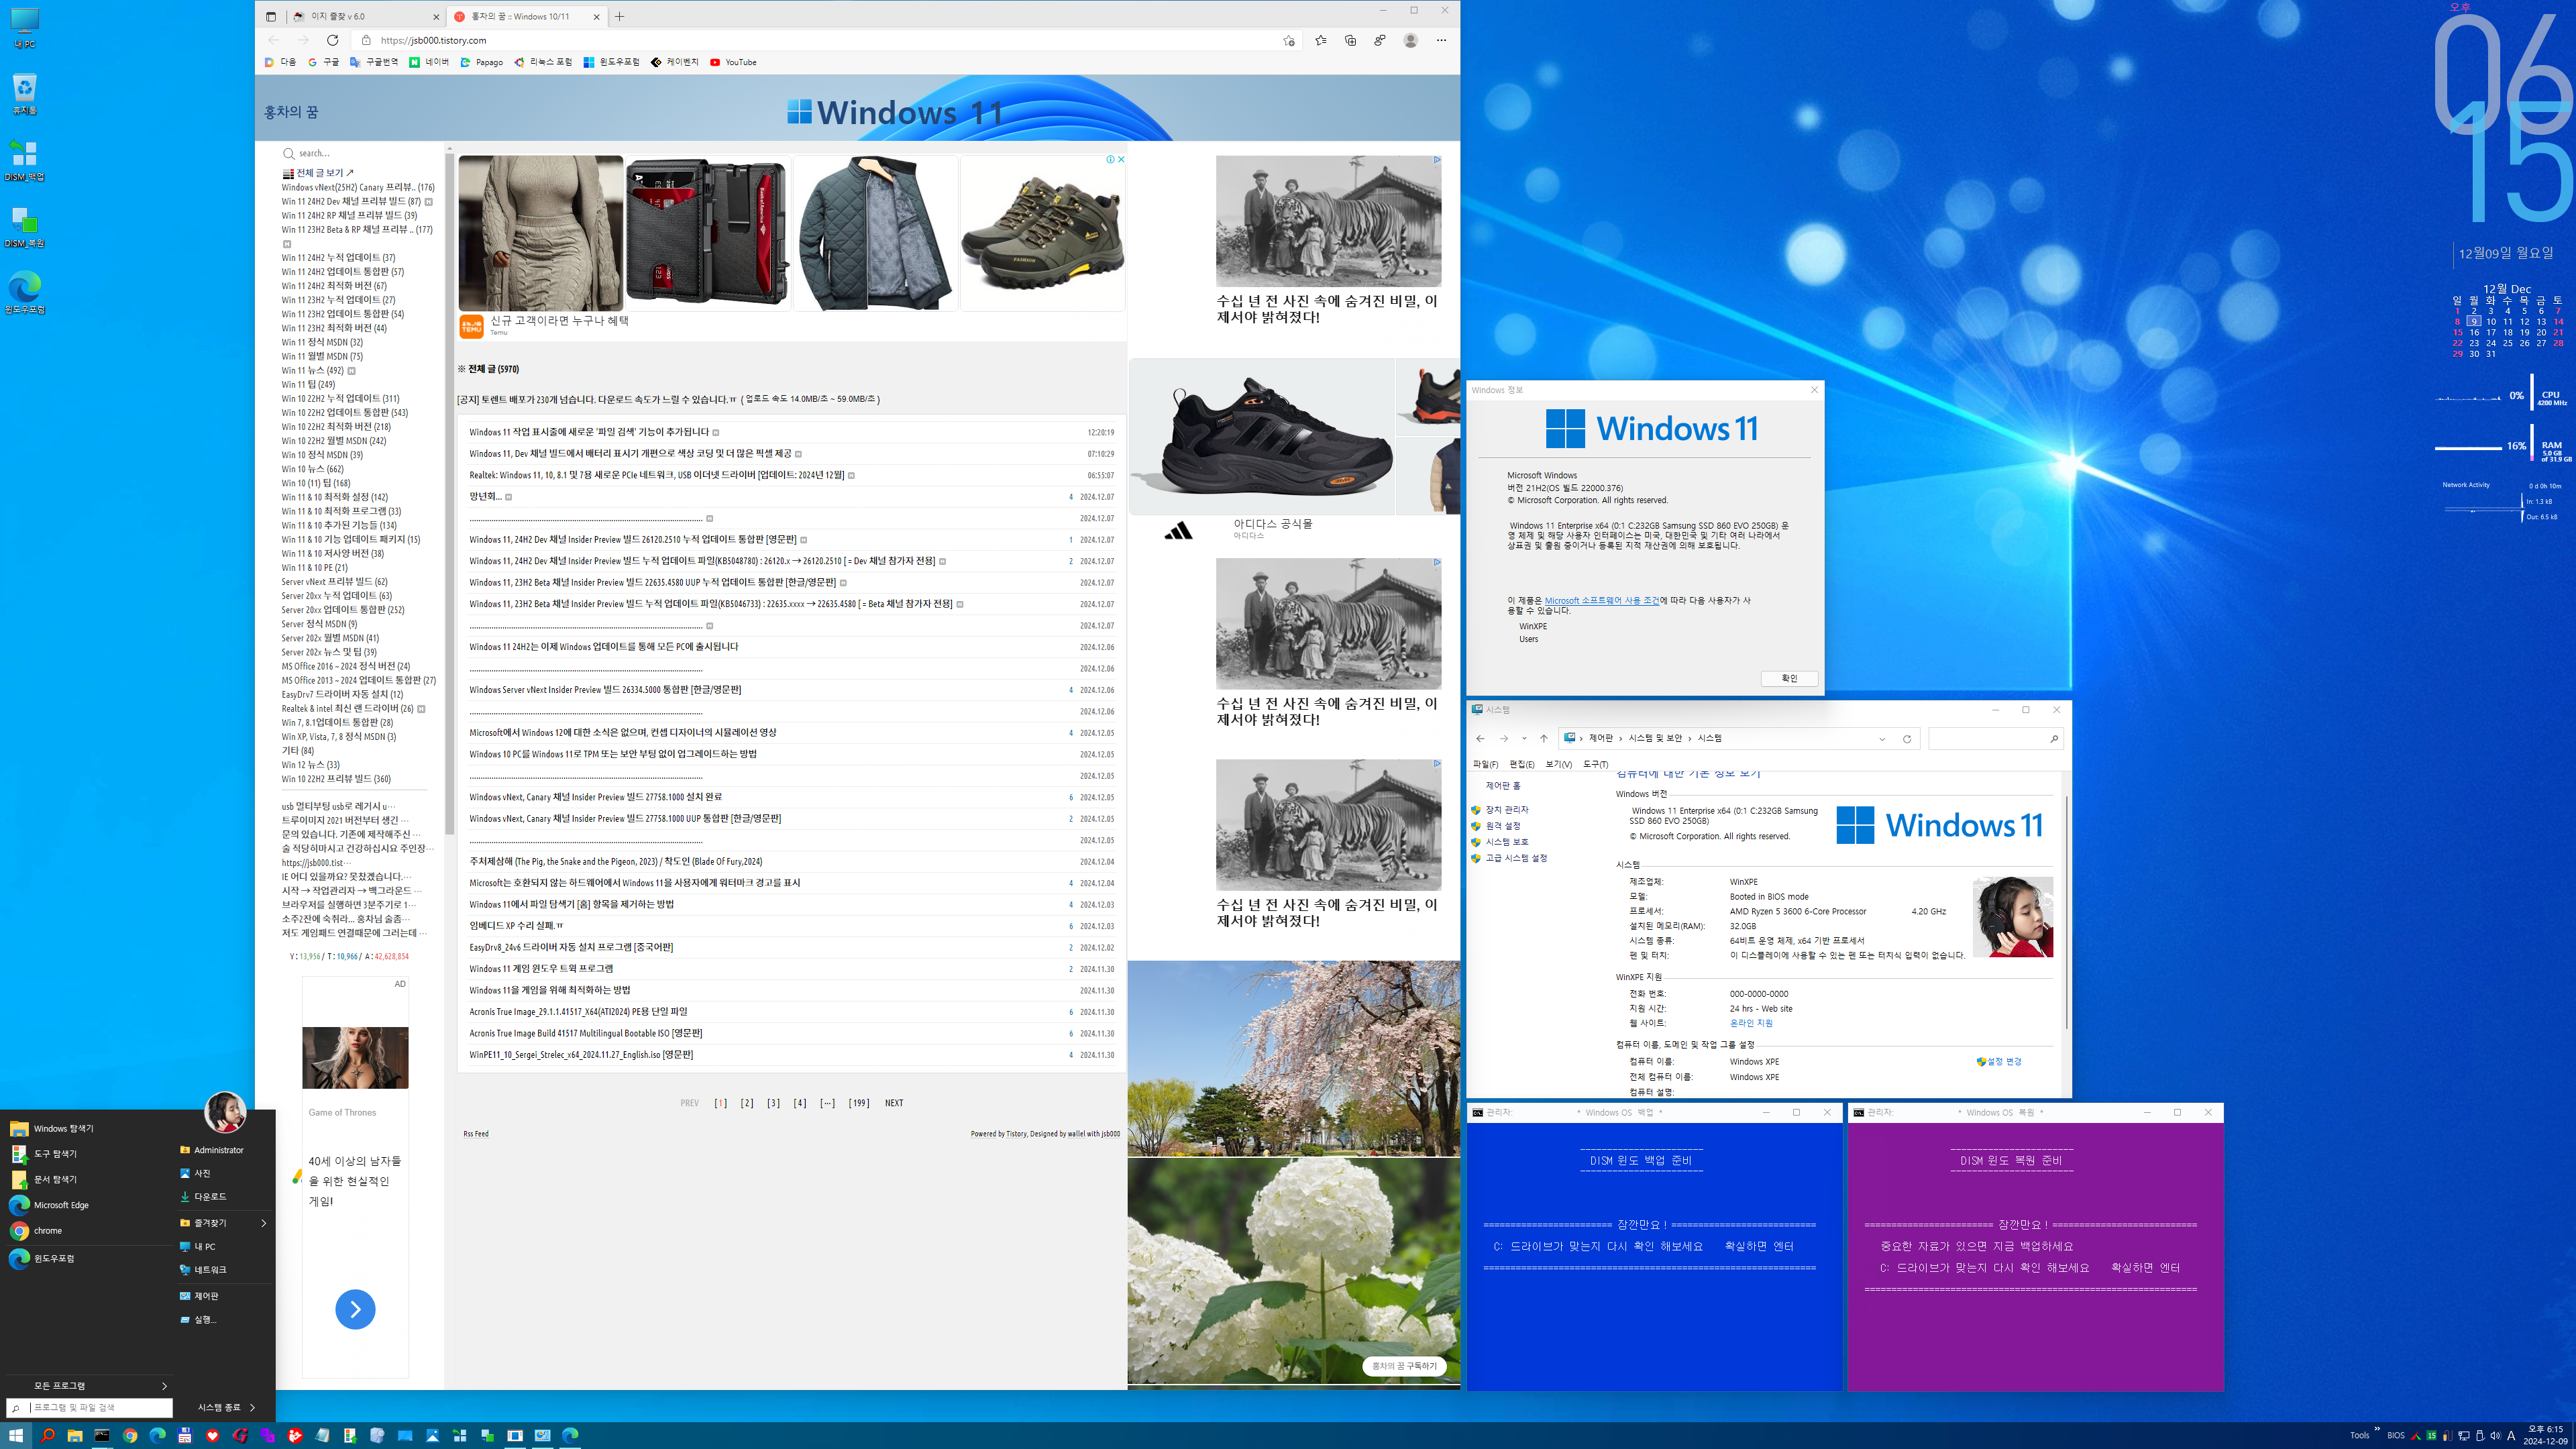This screenshot has width=2576, height=1449.
Task: Open File Explorer from the taskbar
Action: click(74, 1435)
